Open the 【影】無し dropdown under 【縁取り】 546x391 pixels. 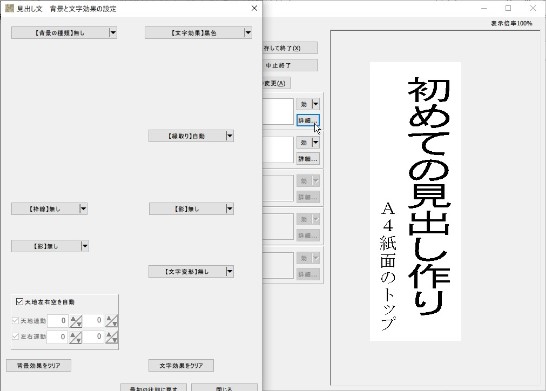[191, 209]
